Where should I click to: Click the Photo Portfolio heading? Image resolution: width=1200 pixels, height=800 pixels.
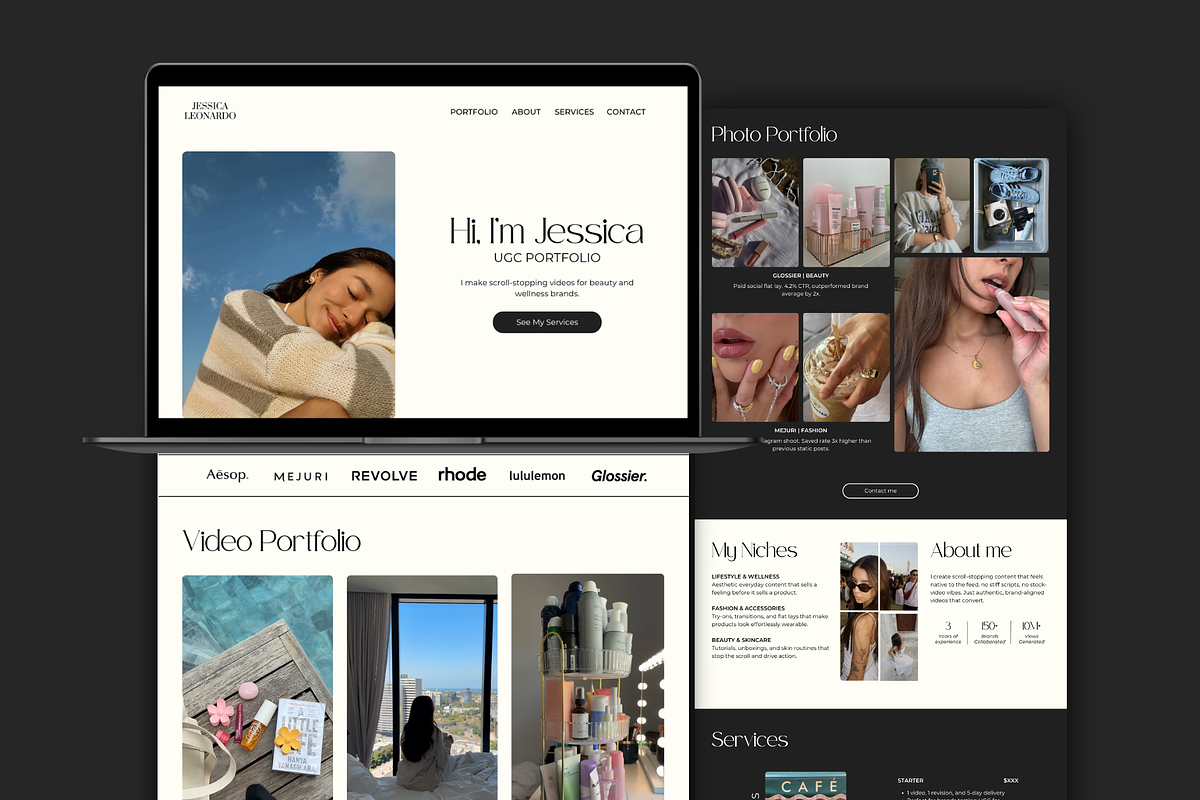(x=774, y=134)
